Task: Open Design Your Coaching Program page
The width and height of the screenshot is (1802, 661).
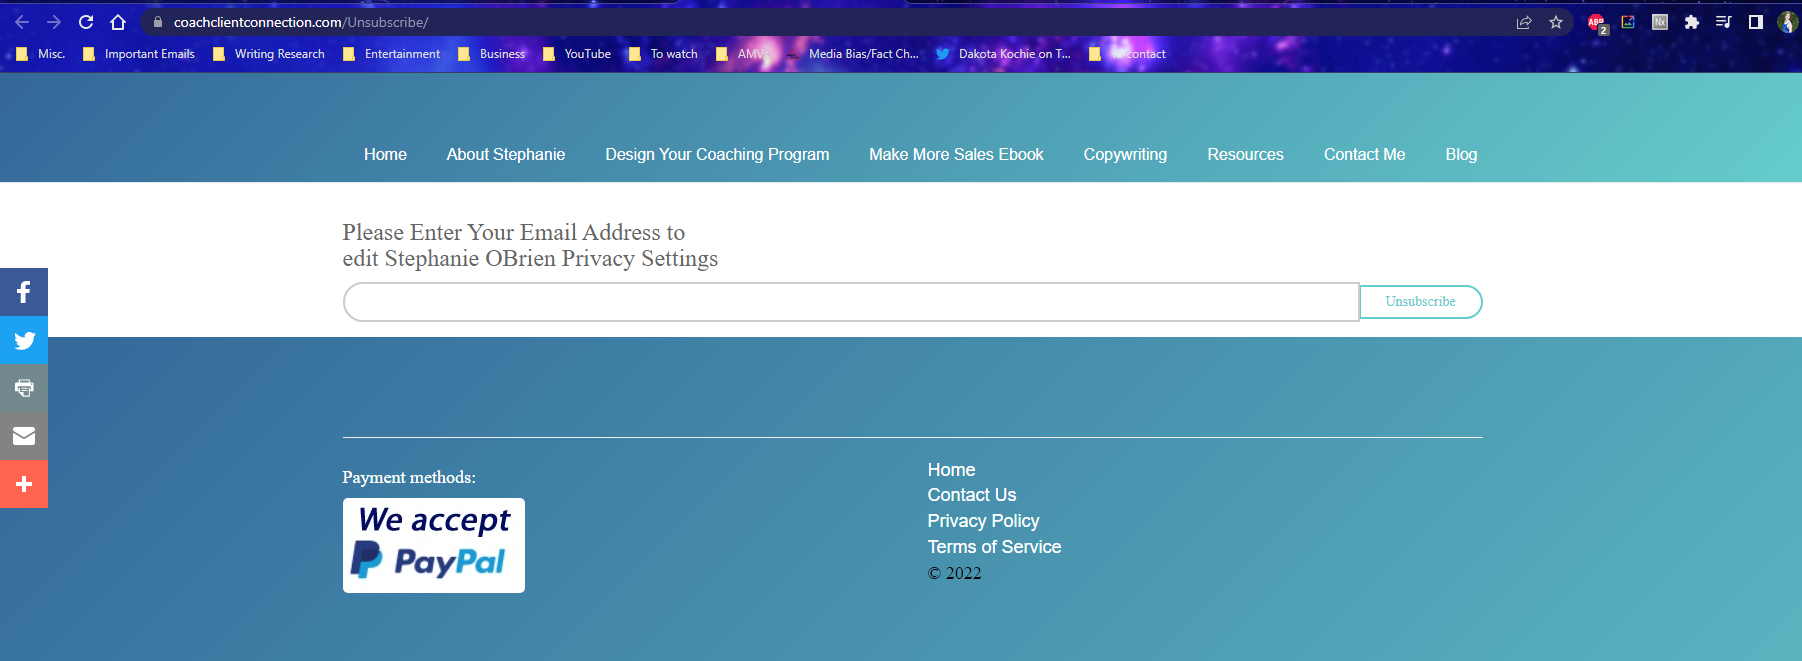Action: click(717, 154)
